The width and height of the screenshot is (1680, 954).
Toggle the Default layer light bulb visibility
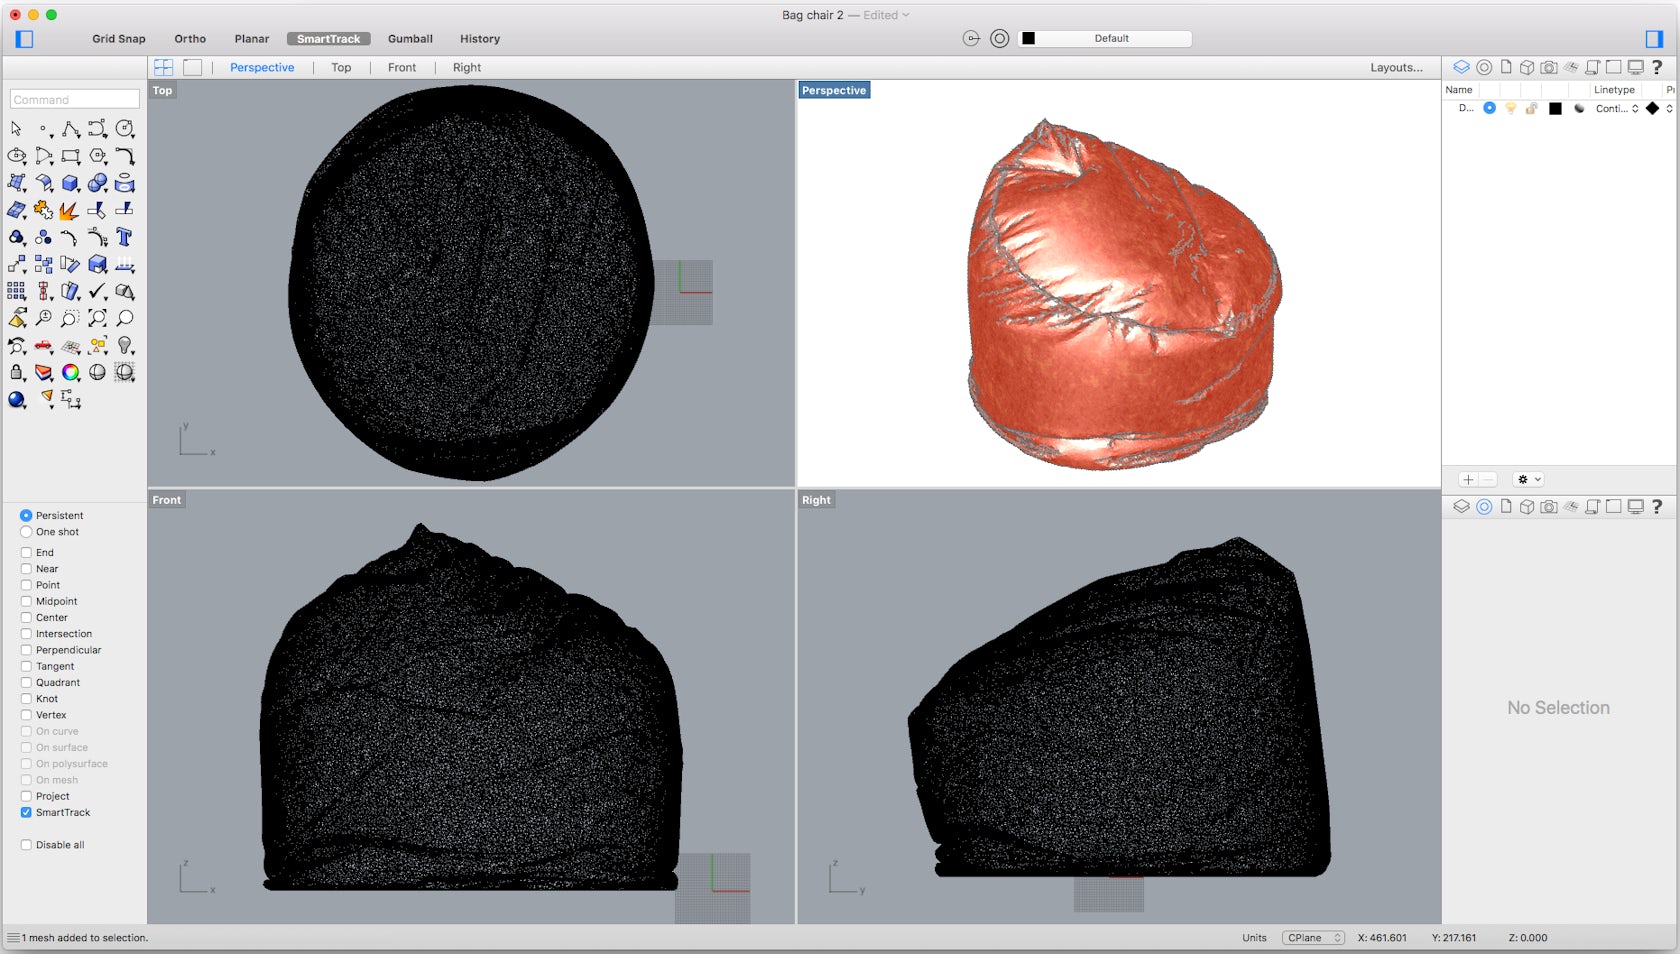(1511, 108)
